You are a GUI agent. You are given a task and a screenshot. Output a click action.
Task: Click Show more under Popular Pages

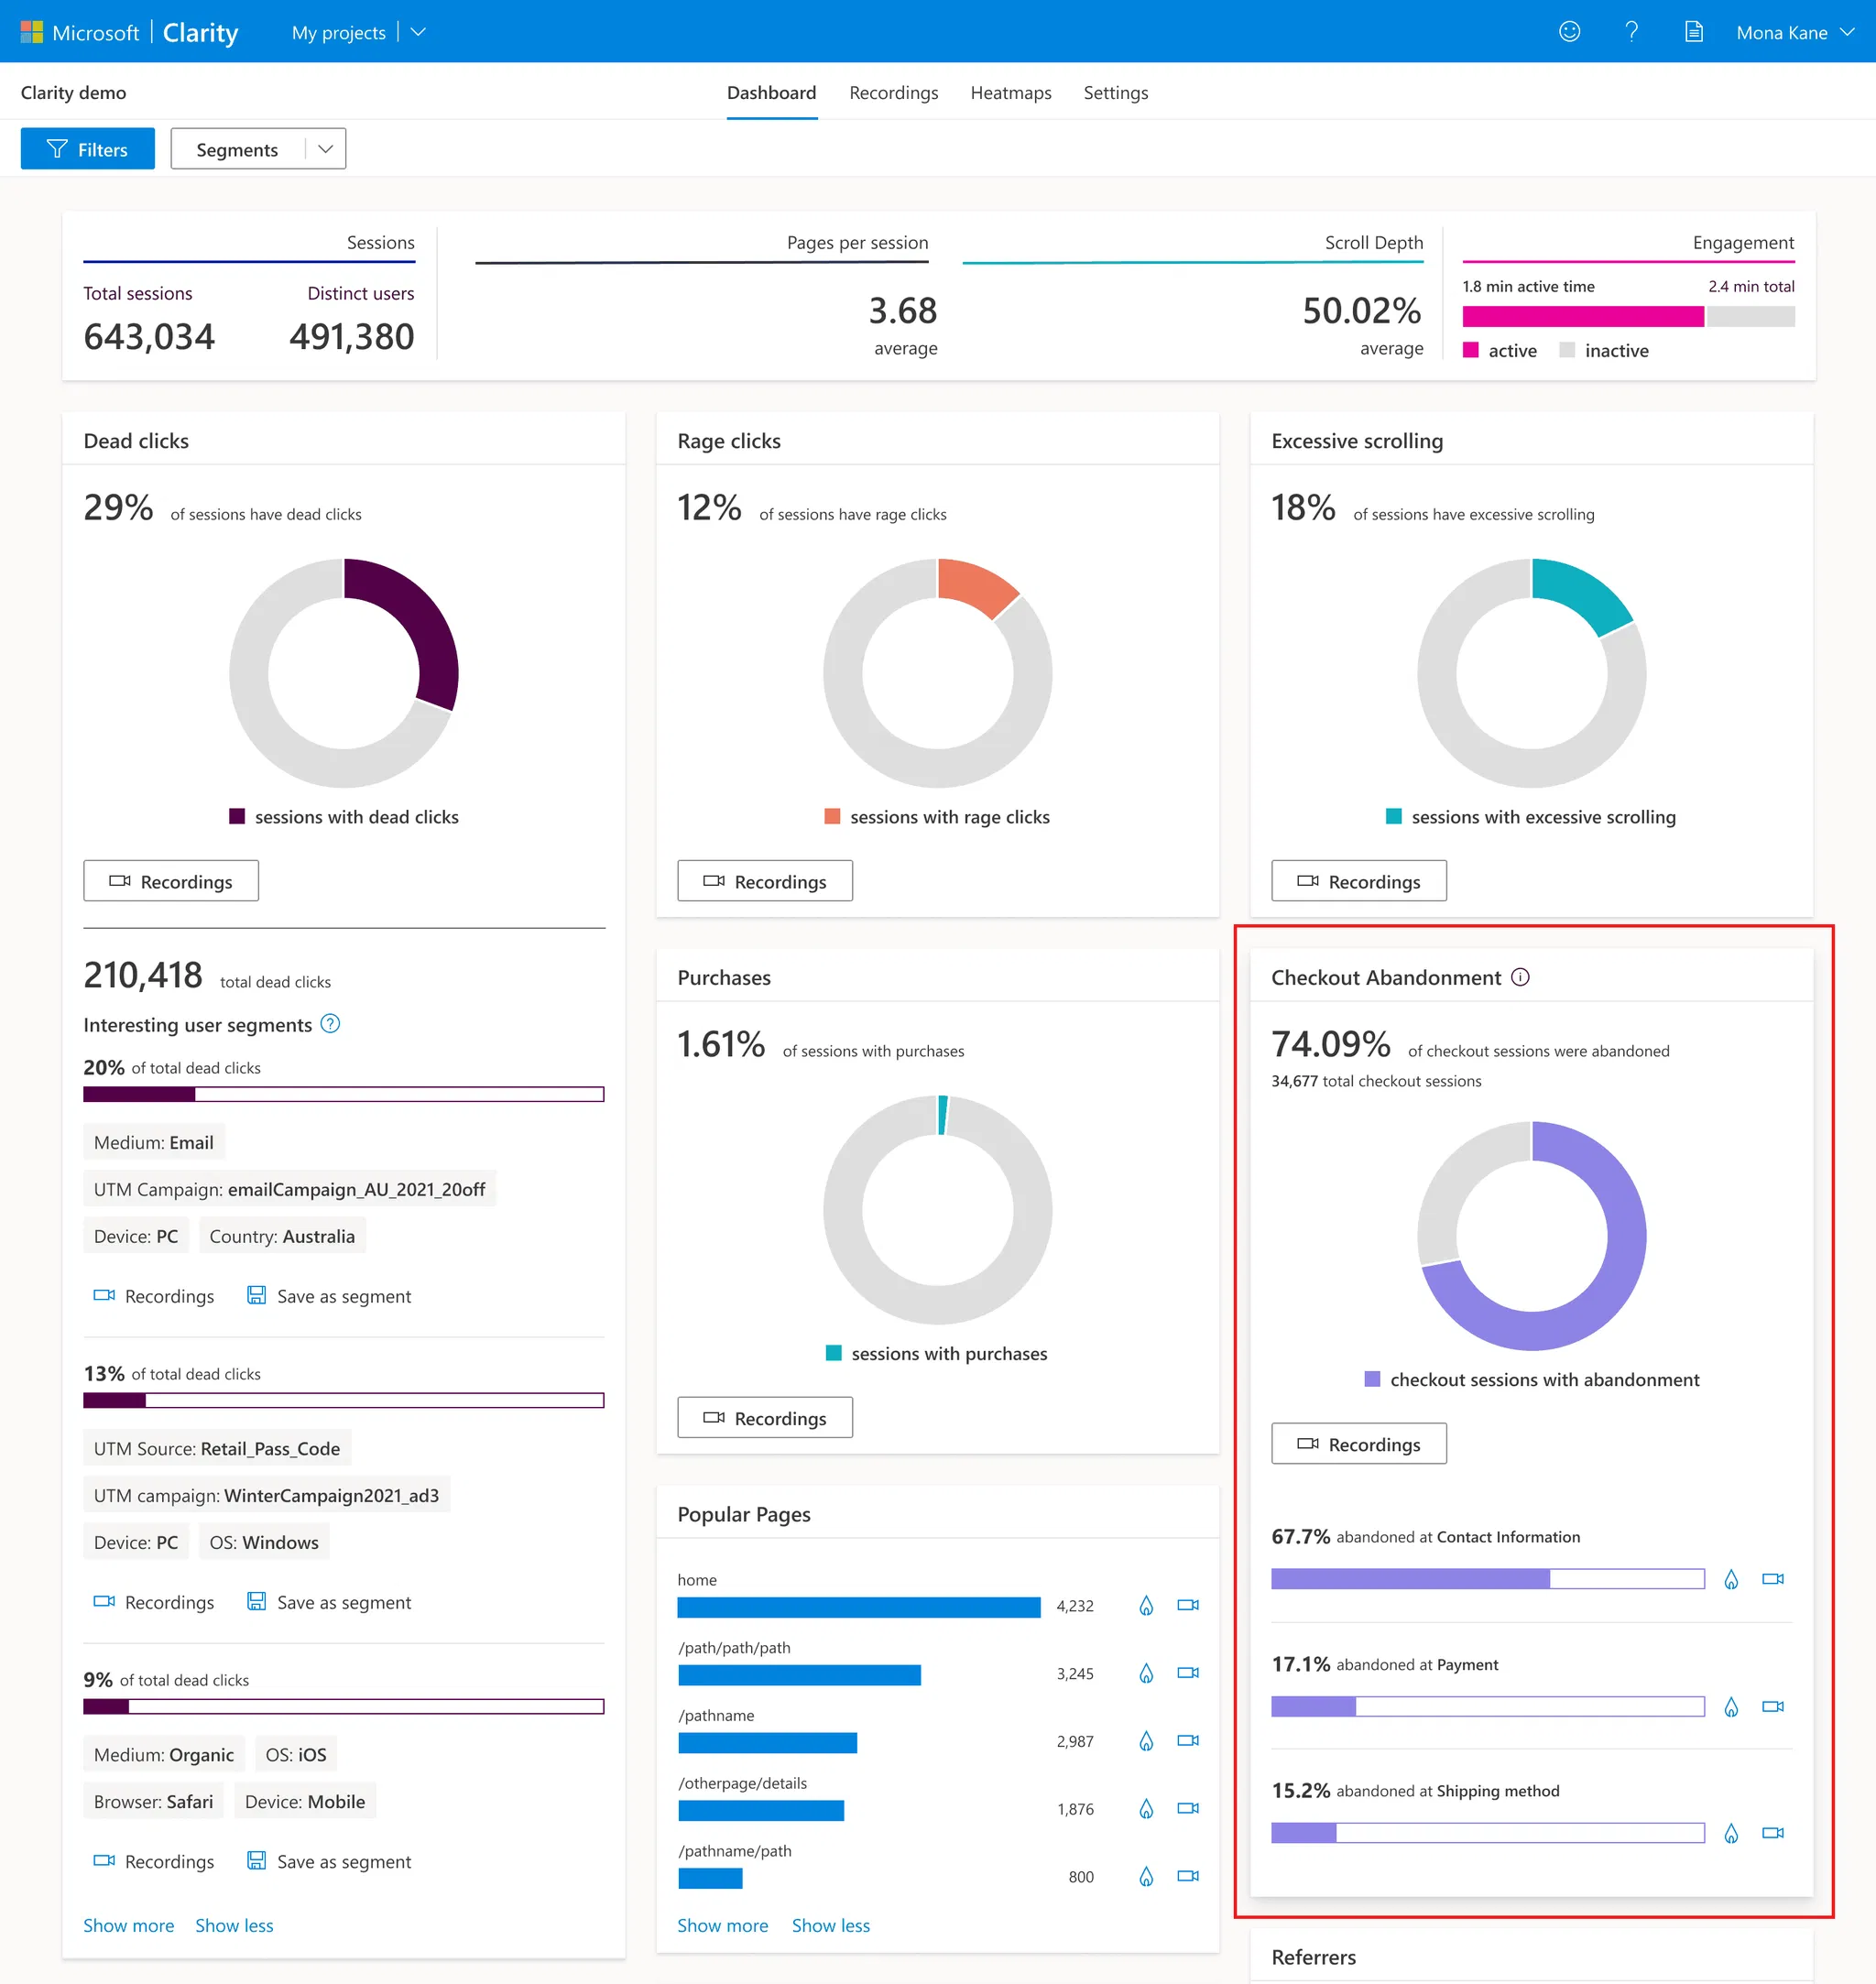click(x=722, y=1925)
